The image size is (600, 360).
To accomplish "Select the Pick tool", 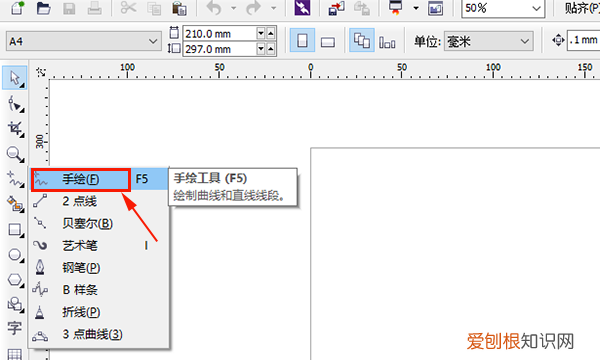I will pyautogui.click(x=15, y=78).
